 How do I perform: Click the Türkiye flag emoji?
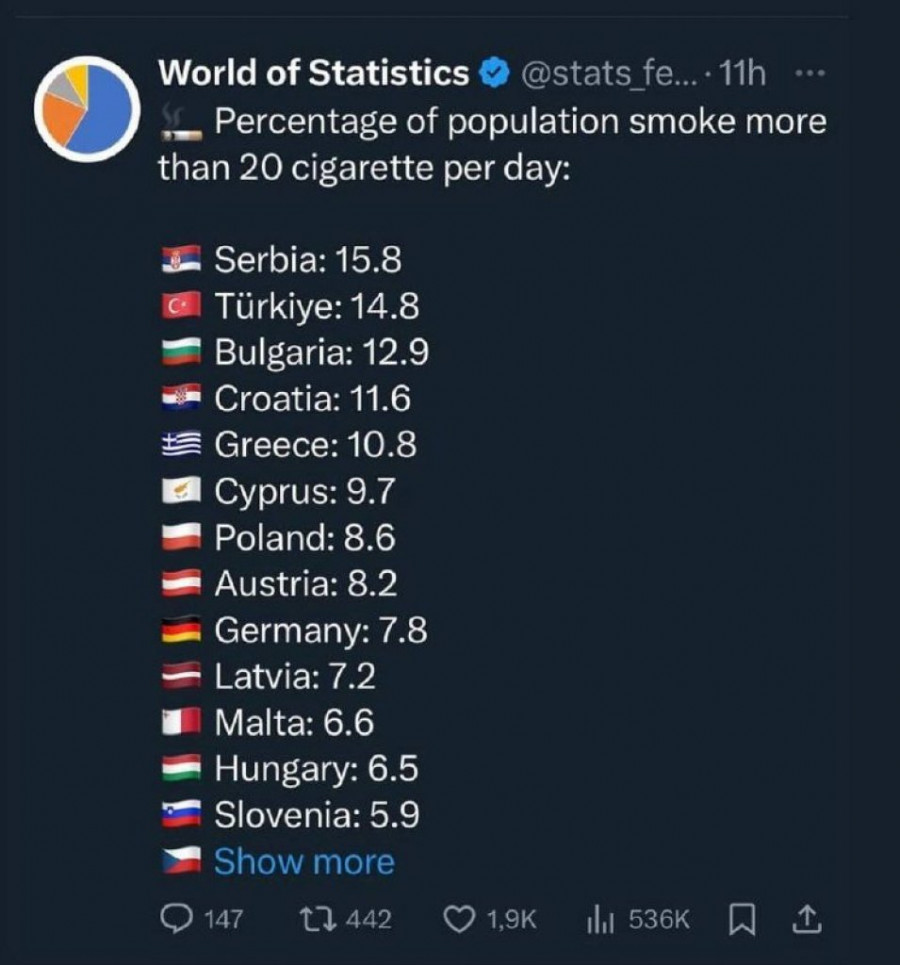click(181, 307)
